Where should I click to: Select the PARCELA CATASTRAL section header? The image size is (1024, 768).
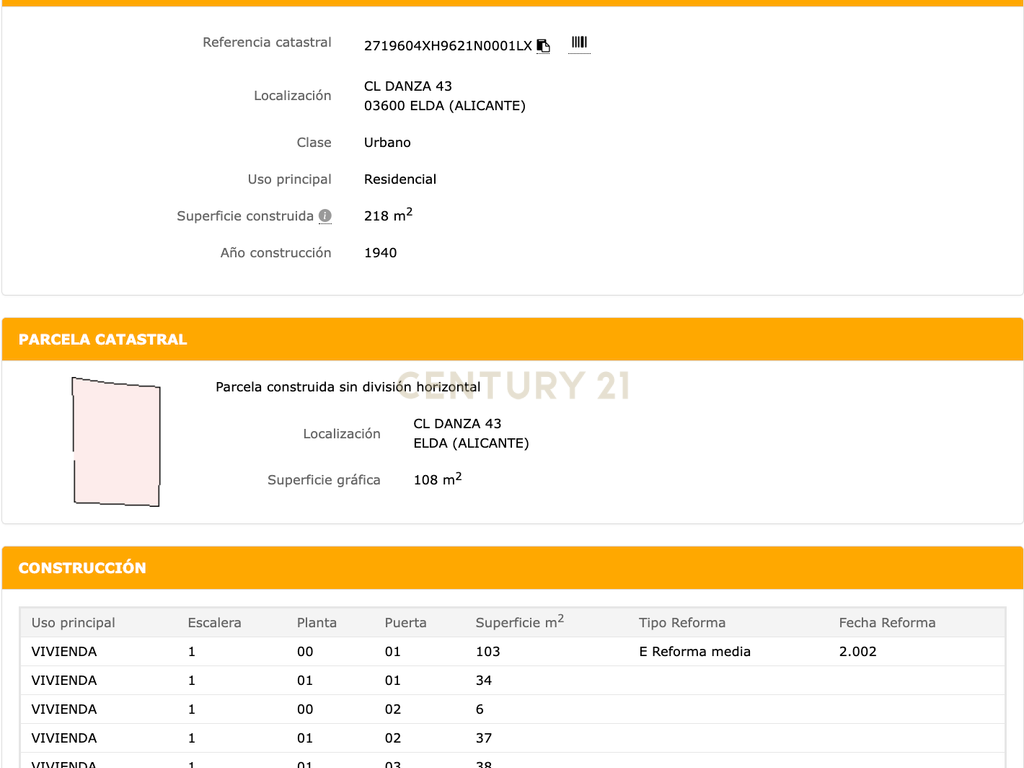513,340
